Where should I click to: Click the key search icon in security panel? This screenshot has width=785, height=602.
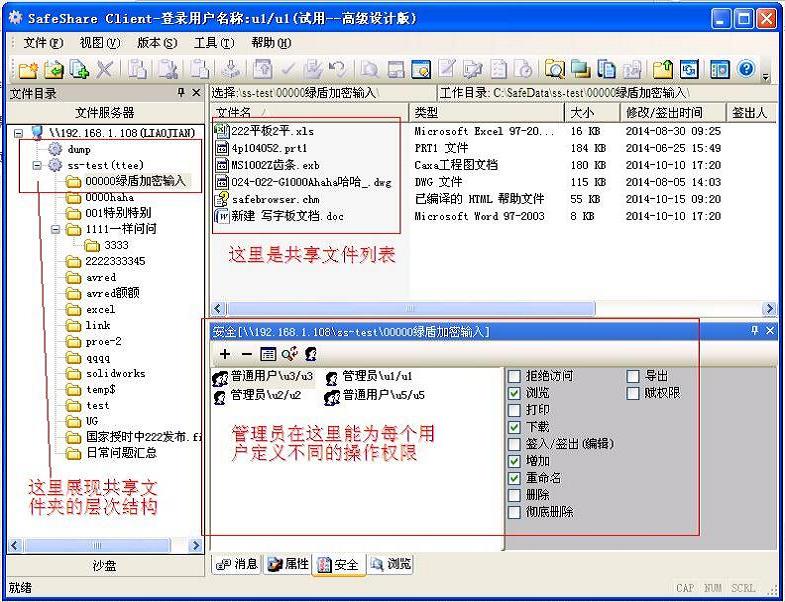tap(289, 354)
